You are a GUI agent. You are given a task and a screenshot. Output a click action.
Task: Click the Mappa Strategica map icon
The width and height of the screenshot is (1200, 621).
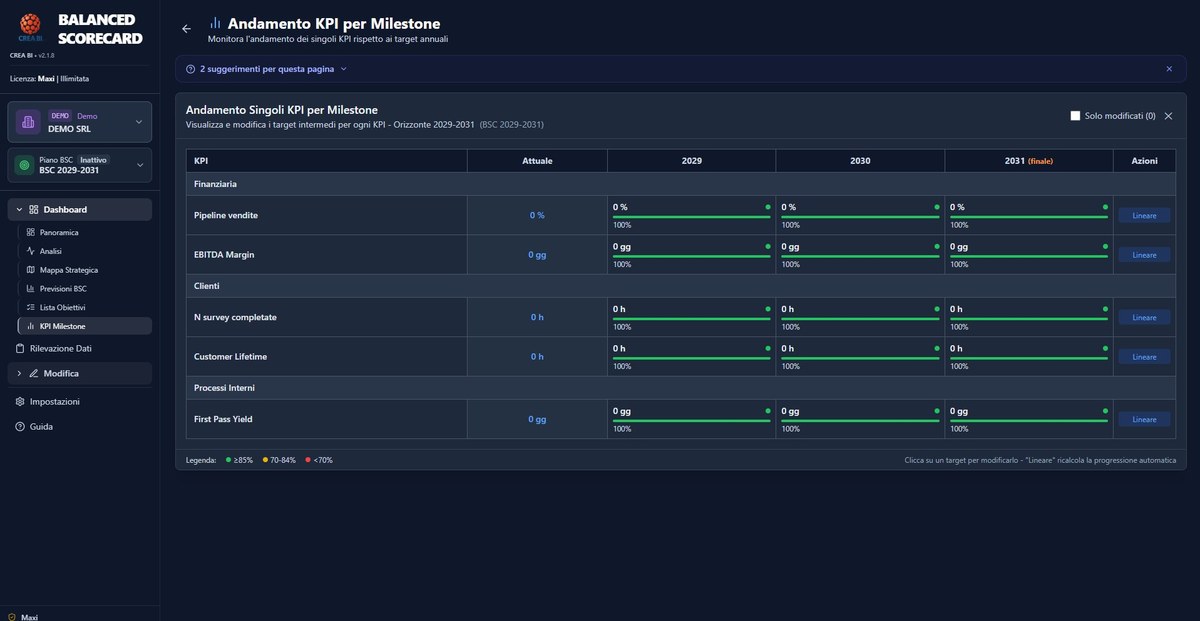[30, 270]
